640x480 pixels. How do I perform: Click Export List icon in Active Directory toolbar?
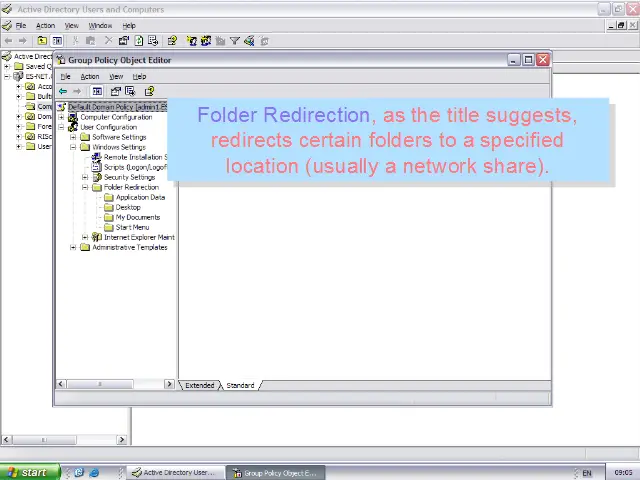pos(153,41)
